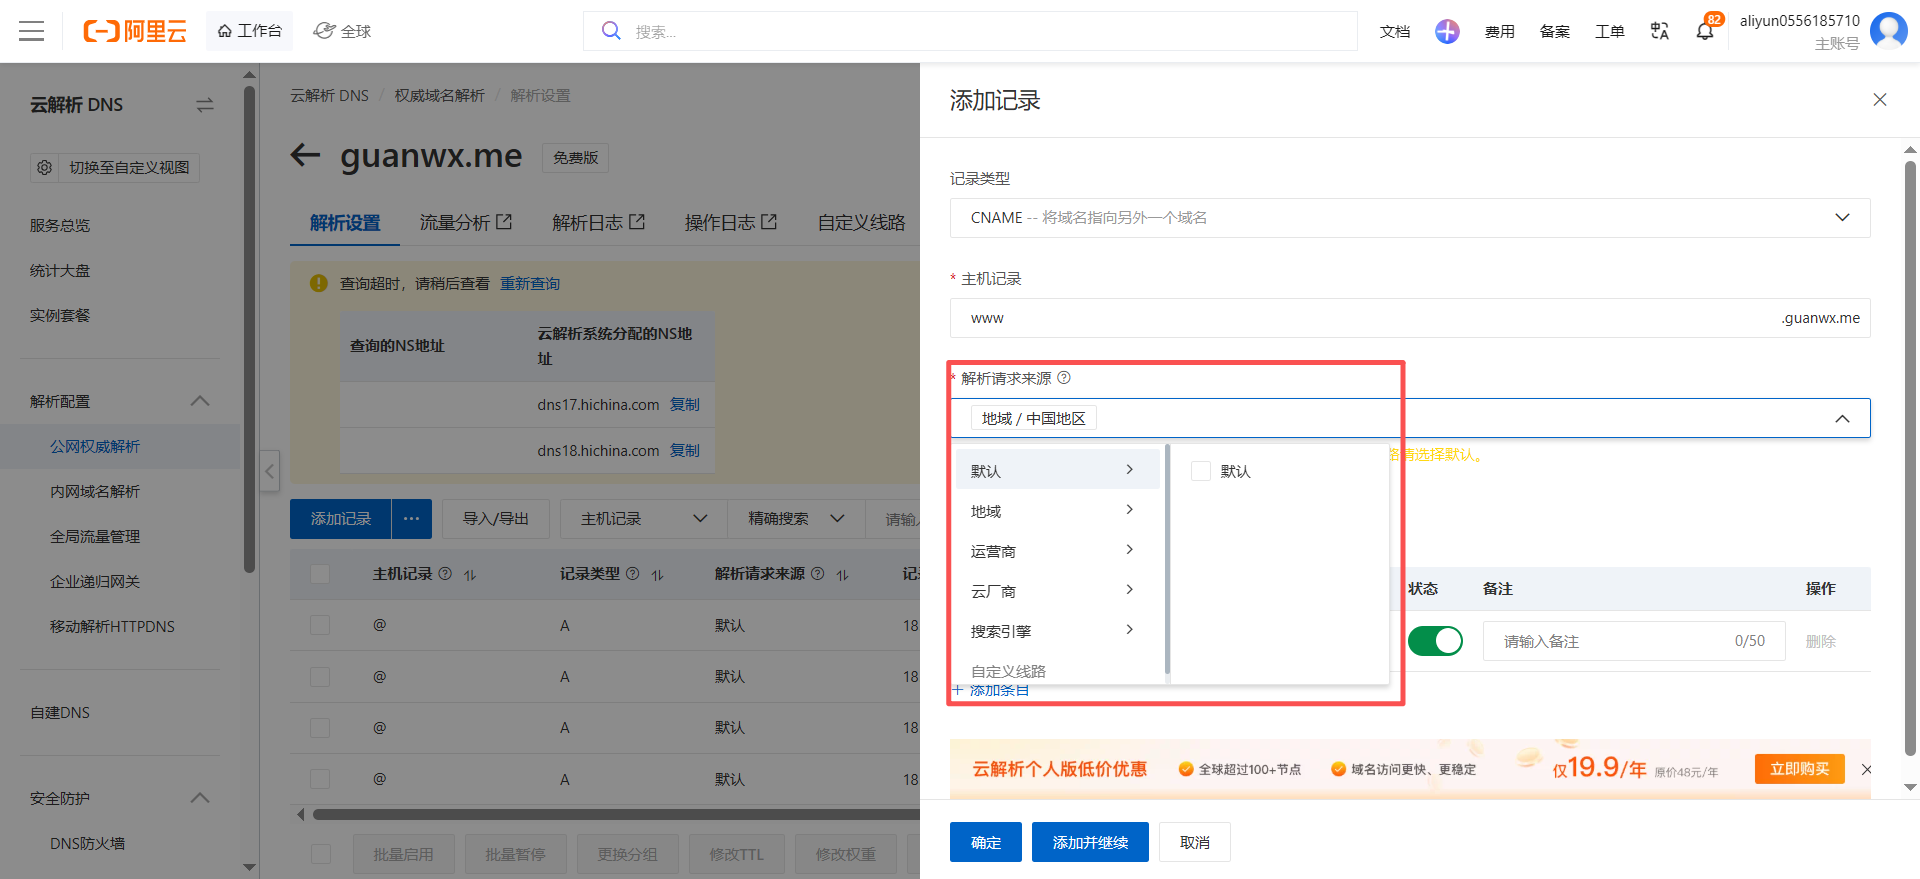The image size is (1920, 879).
Task: Click the swap icon beside 云解析 DNS
Action: (205, 105)
